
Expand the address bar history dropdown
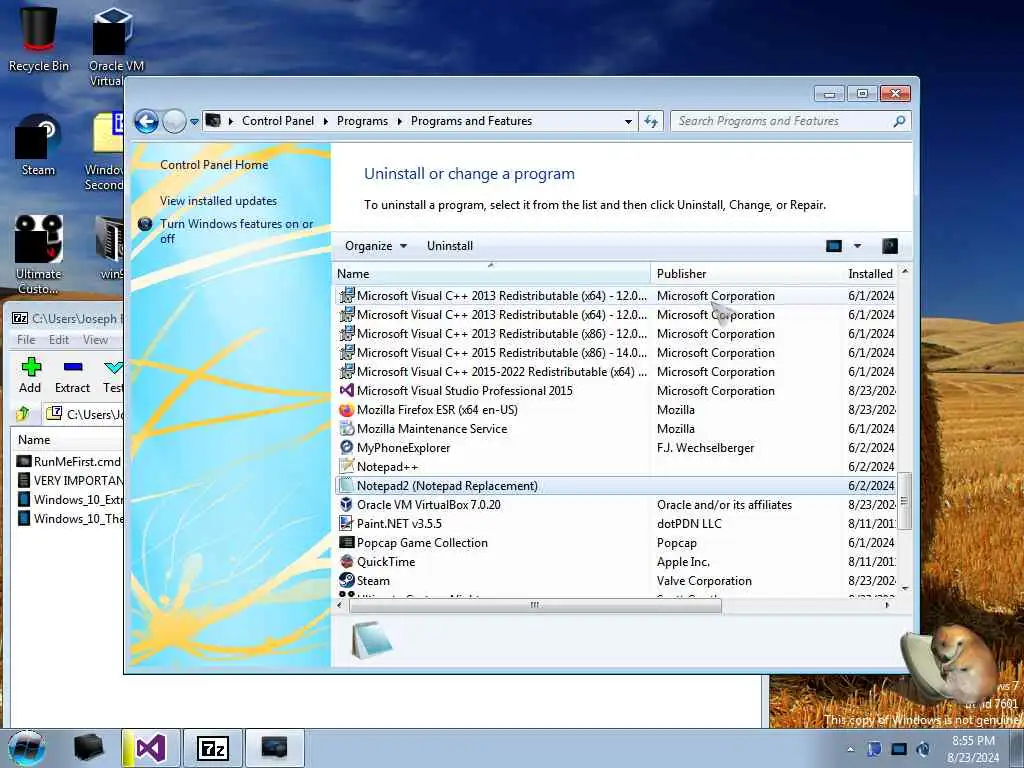pos(628,121)
